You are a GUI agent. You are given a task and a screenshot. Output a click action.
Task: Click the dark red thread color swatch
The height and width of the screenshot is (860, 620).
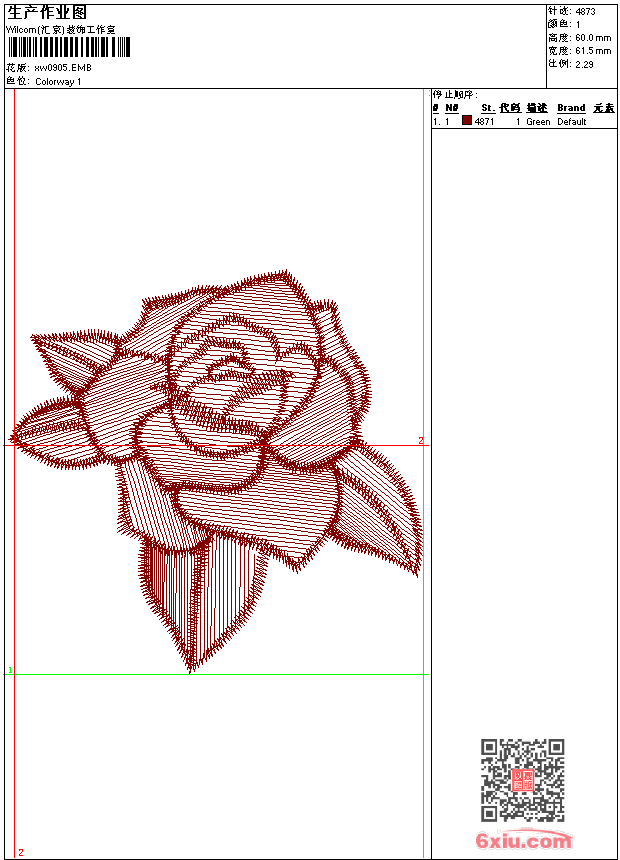[467, 121]
